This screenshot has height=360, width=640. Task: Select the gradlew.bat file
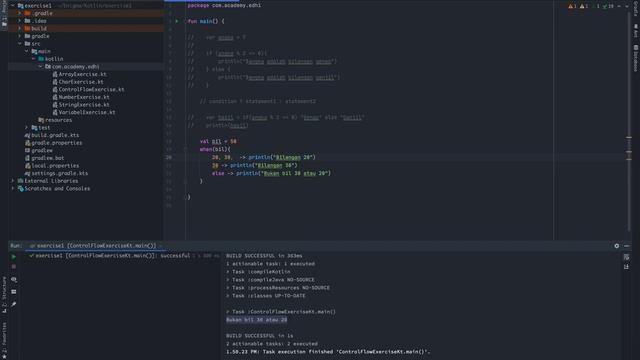pos(48,158)
